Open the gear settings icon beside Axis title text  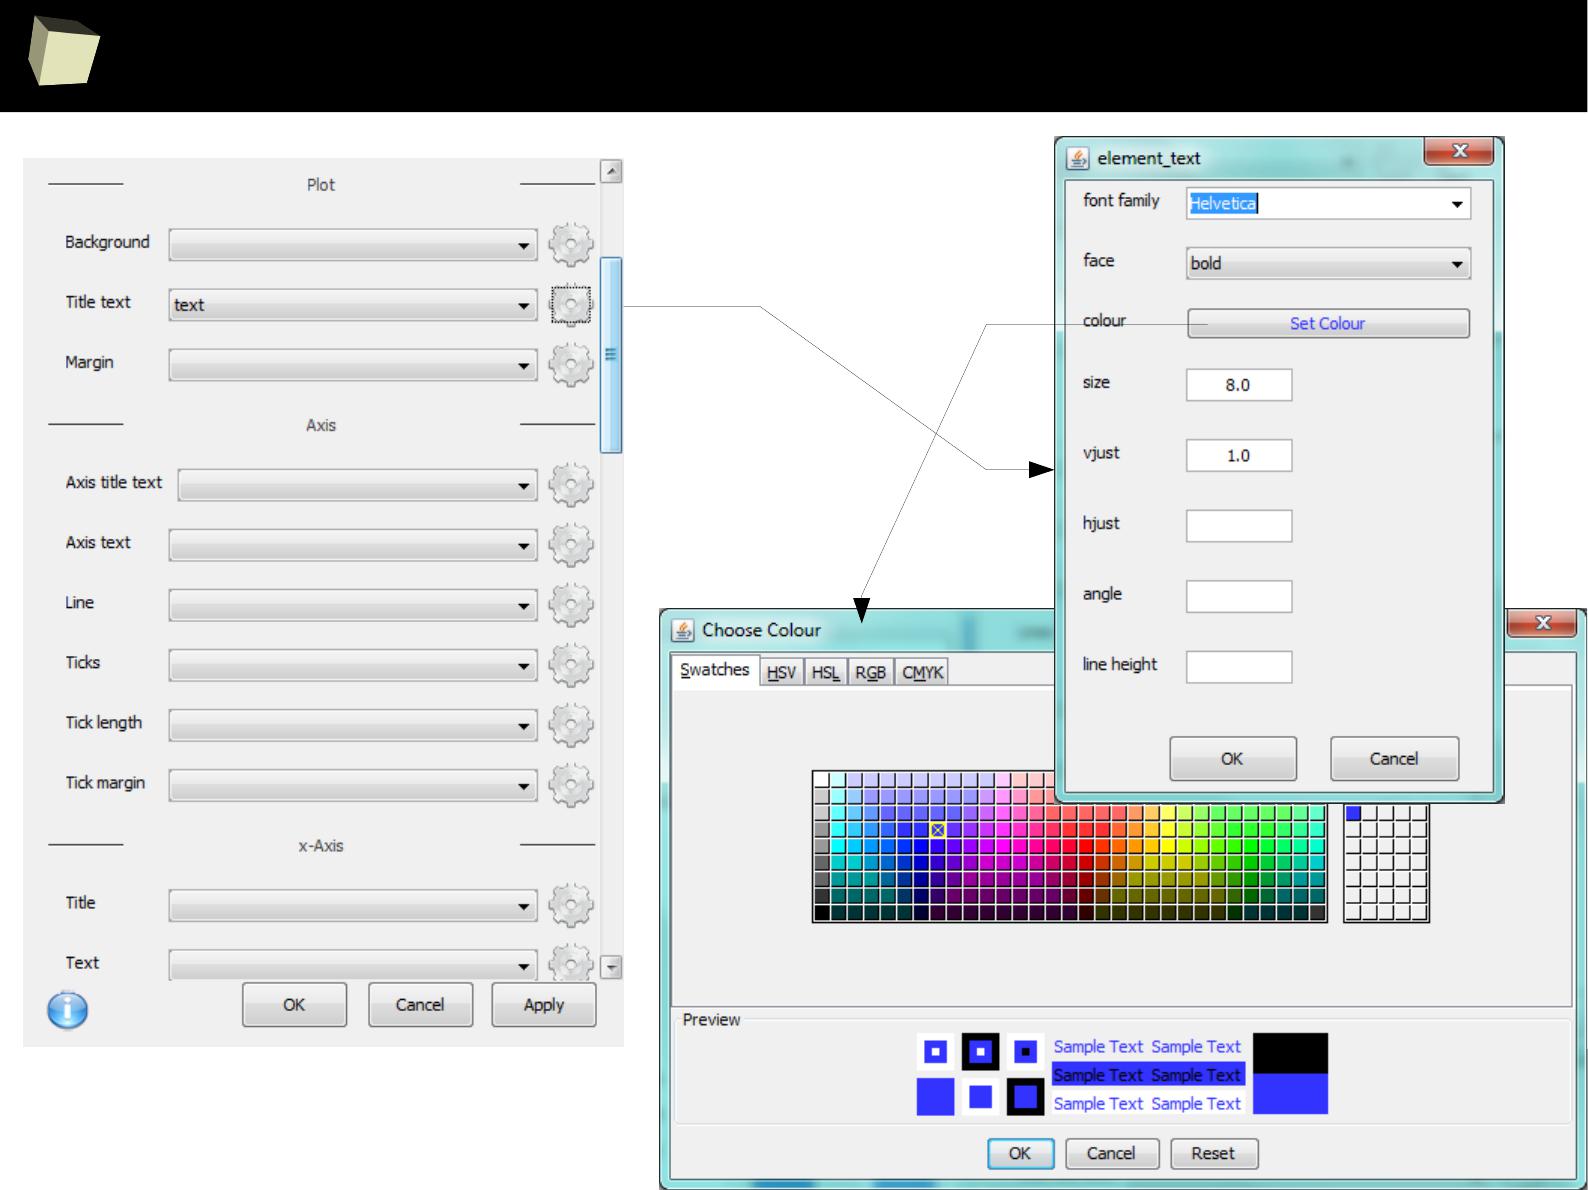571,485
